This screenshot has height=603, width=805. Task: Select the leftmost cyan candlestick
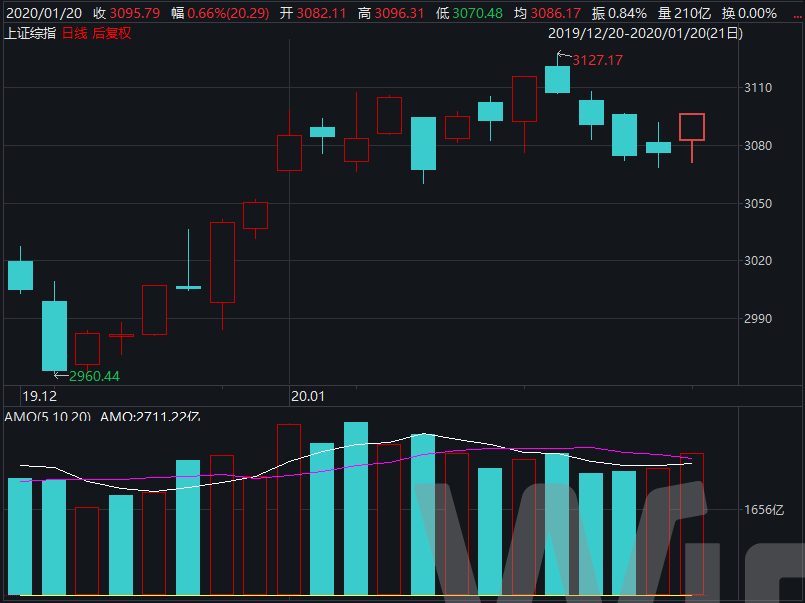click(x=20, y=275)
